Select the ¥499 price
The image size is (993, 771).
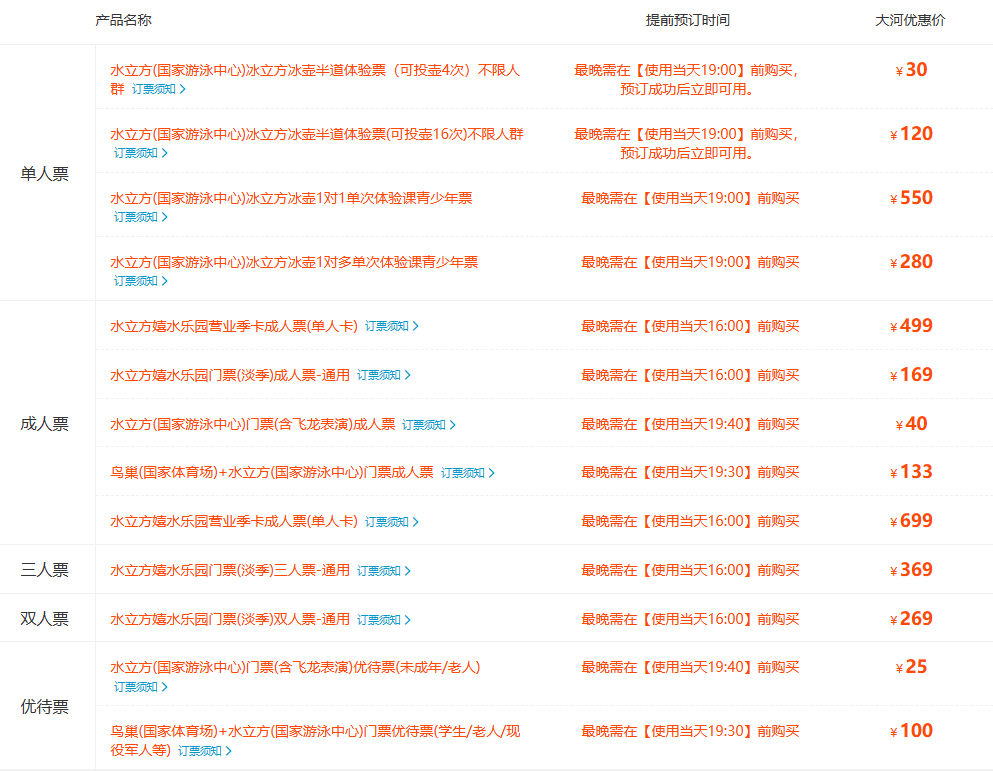pos(911,326)
